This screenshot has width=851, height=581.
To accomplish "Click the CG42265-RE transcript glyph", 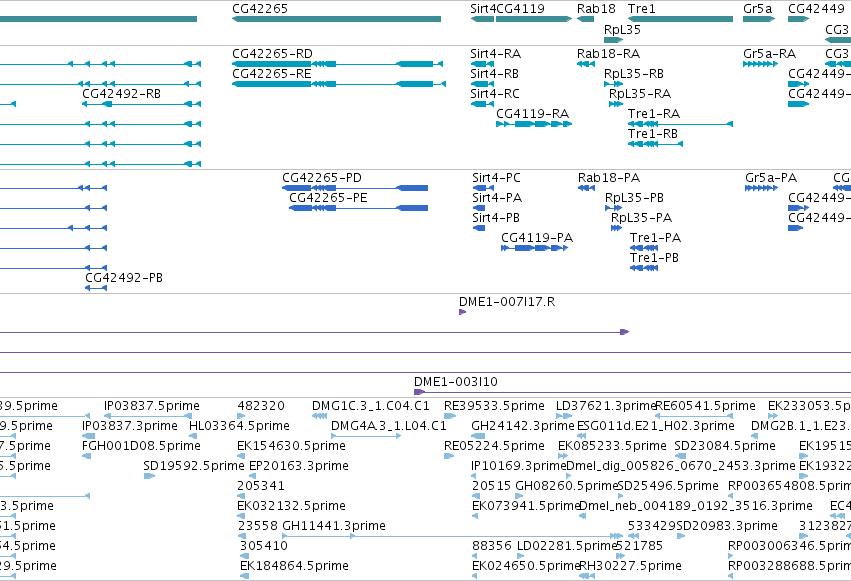I will point(339,84).
